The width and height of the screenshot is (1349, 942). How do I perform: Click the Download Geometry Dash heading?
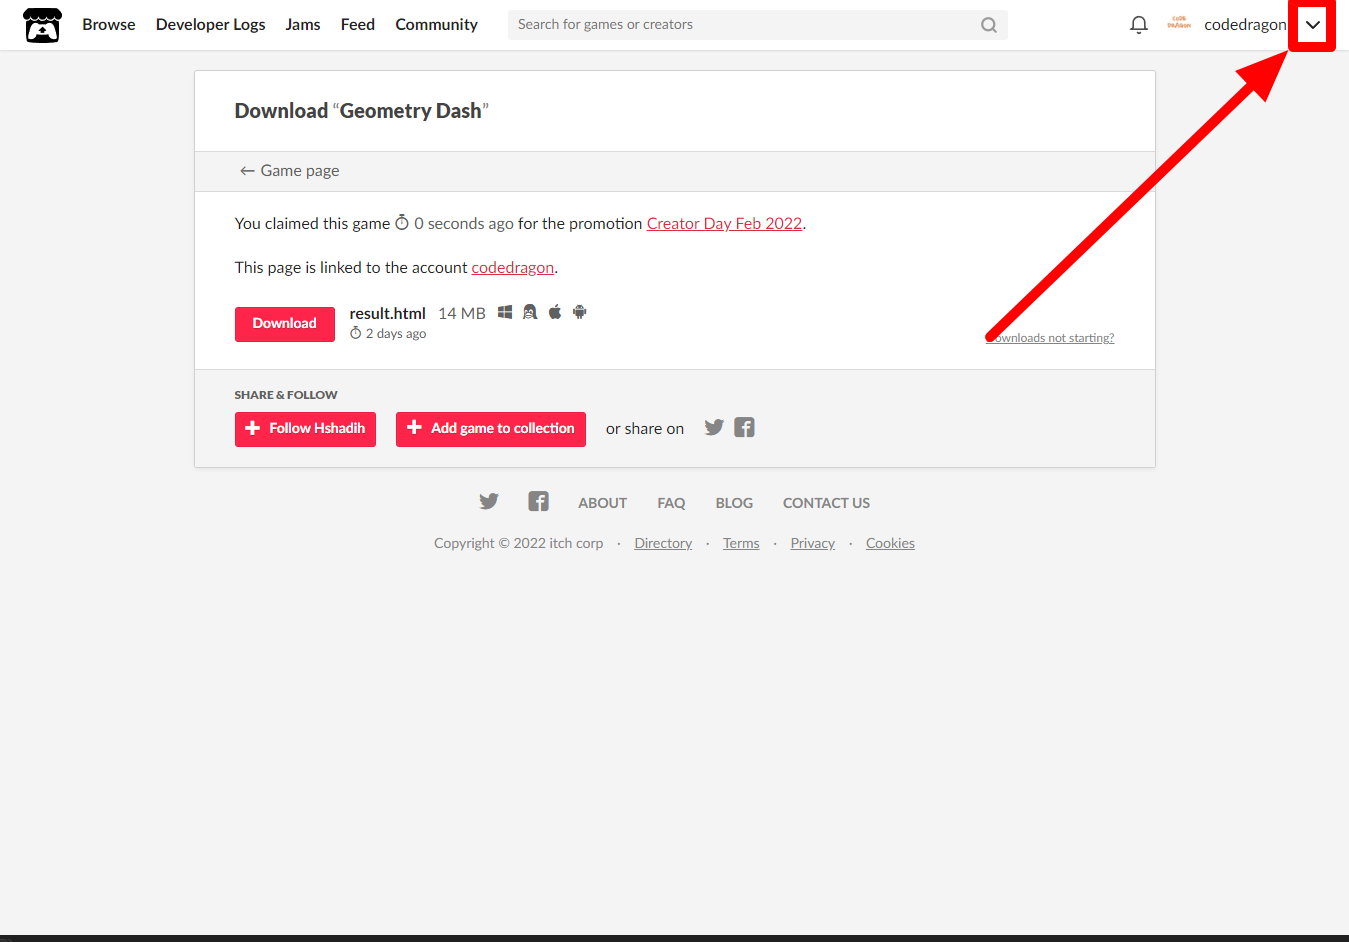coord(362,111)
